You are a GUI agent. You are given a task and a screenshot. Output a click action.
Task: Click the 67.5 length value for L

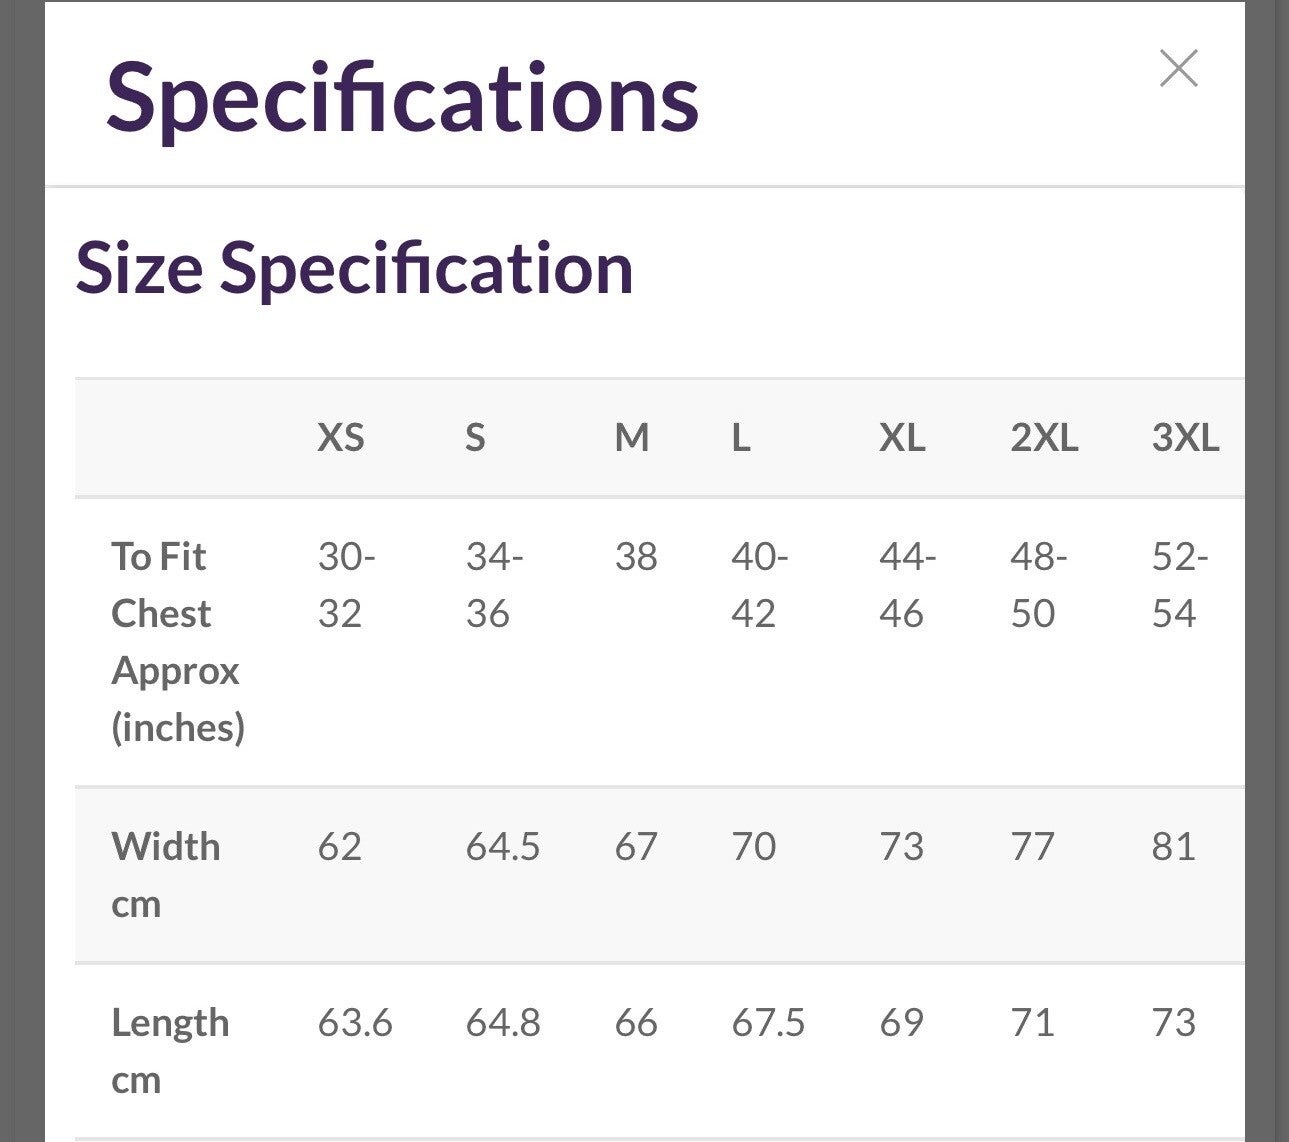[x=768, y=1023]
